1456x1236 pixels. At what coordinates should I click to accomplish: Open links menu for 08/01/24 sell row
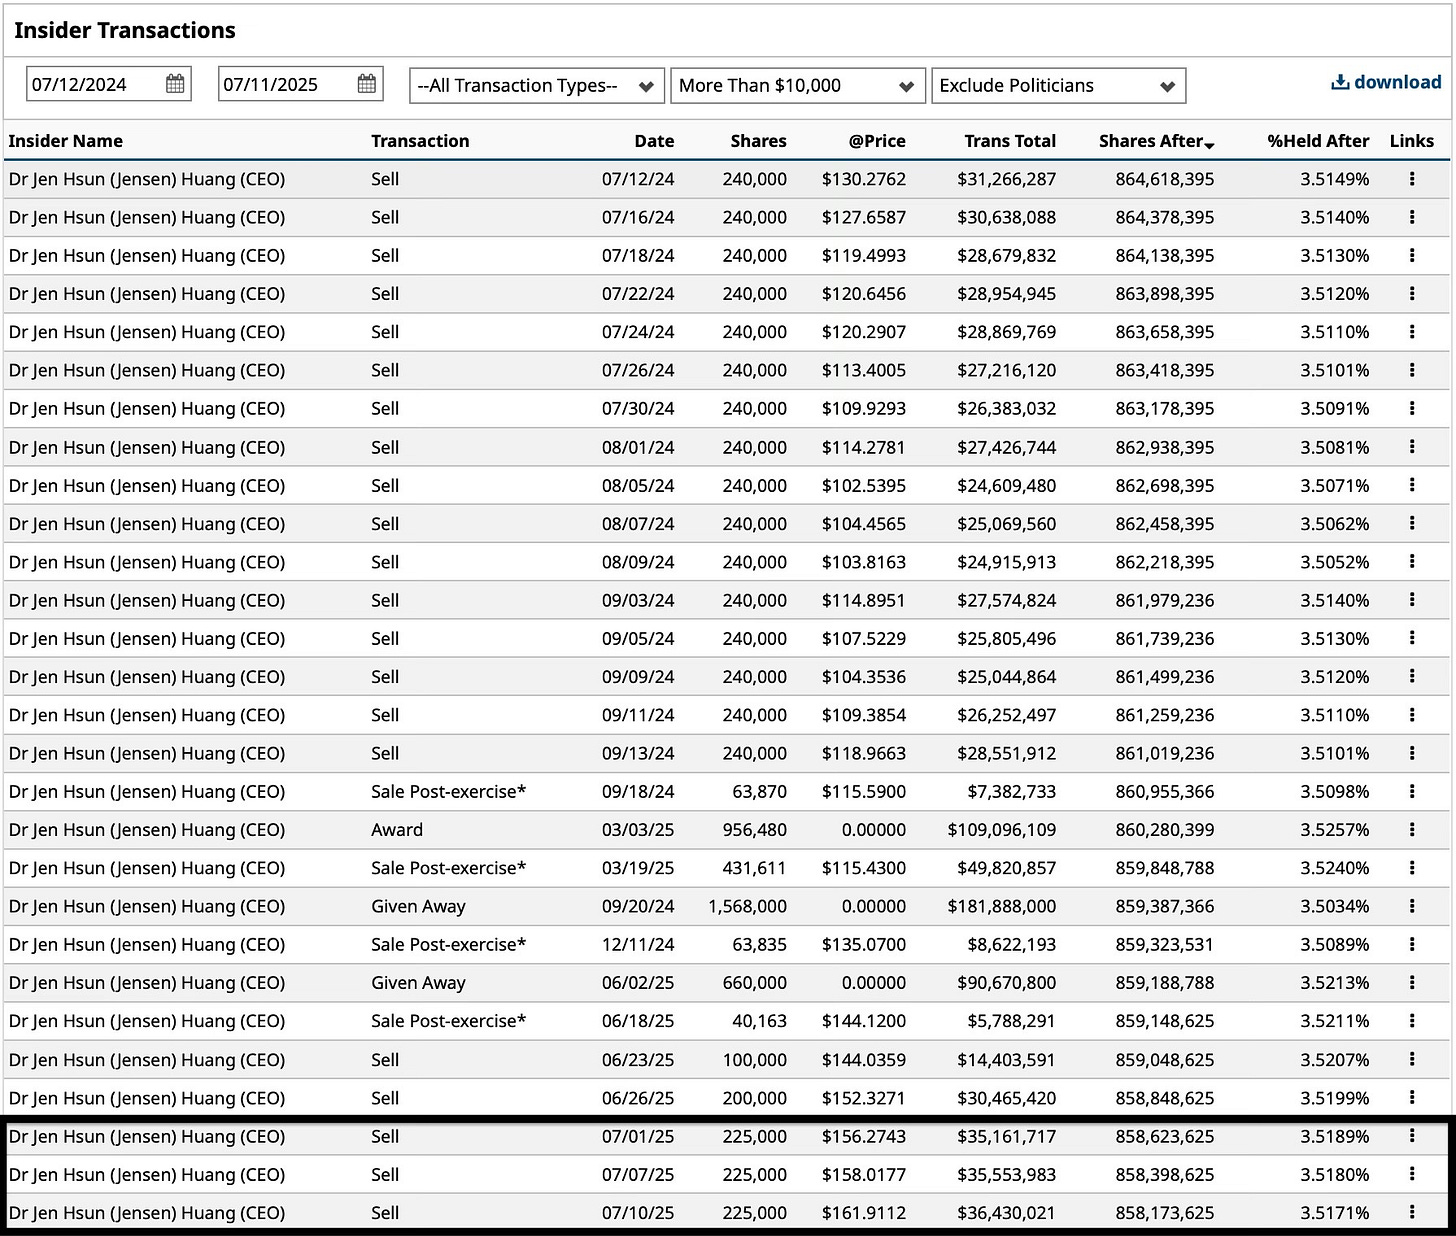1412,447
